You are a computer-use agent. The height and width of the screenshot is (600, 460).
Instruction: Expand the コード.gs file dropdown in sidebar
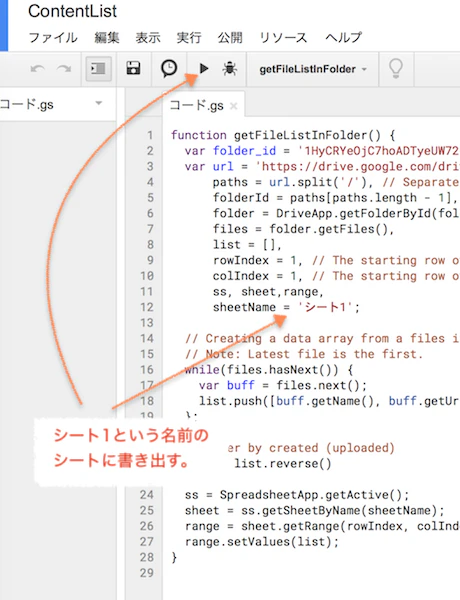click(99, 103)
